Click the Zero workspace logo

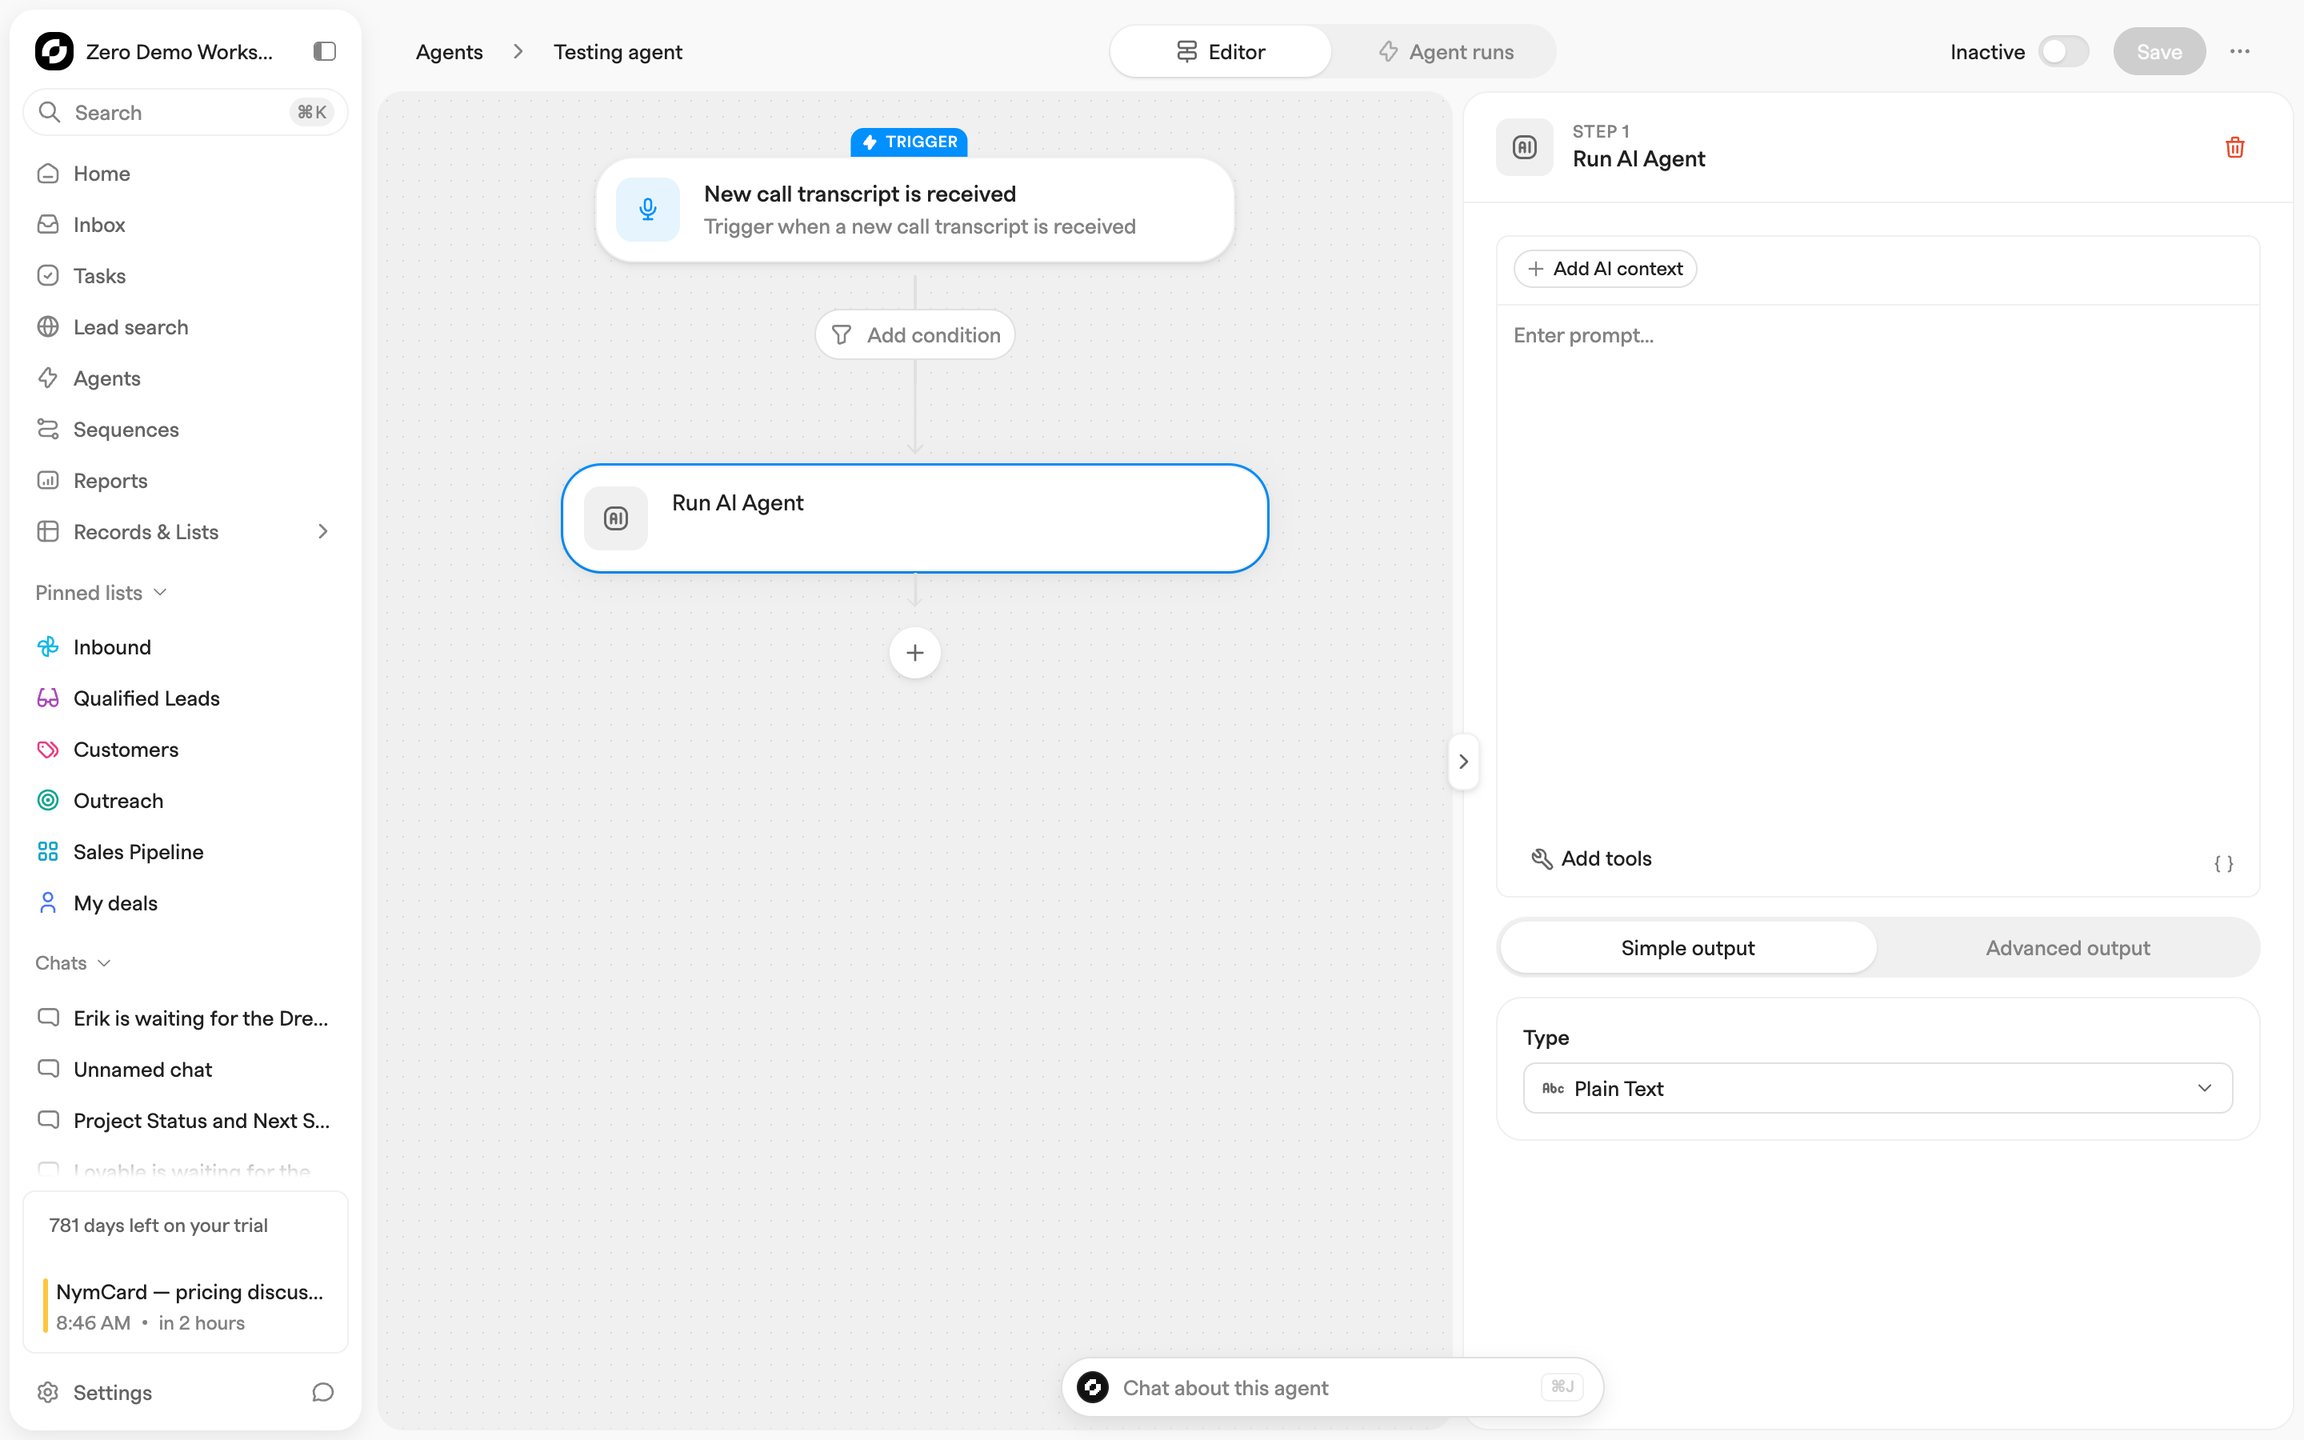click(54, 51)
